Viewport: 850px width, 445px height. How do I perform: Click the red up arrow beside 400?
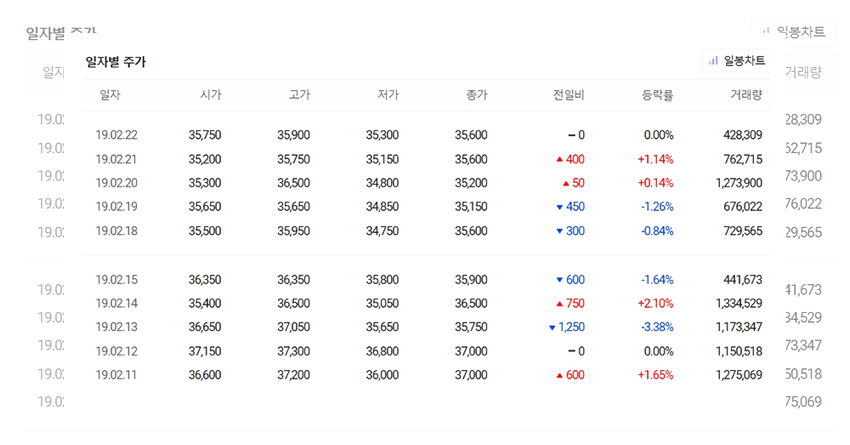tap(559, 159)
